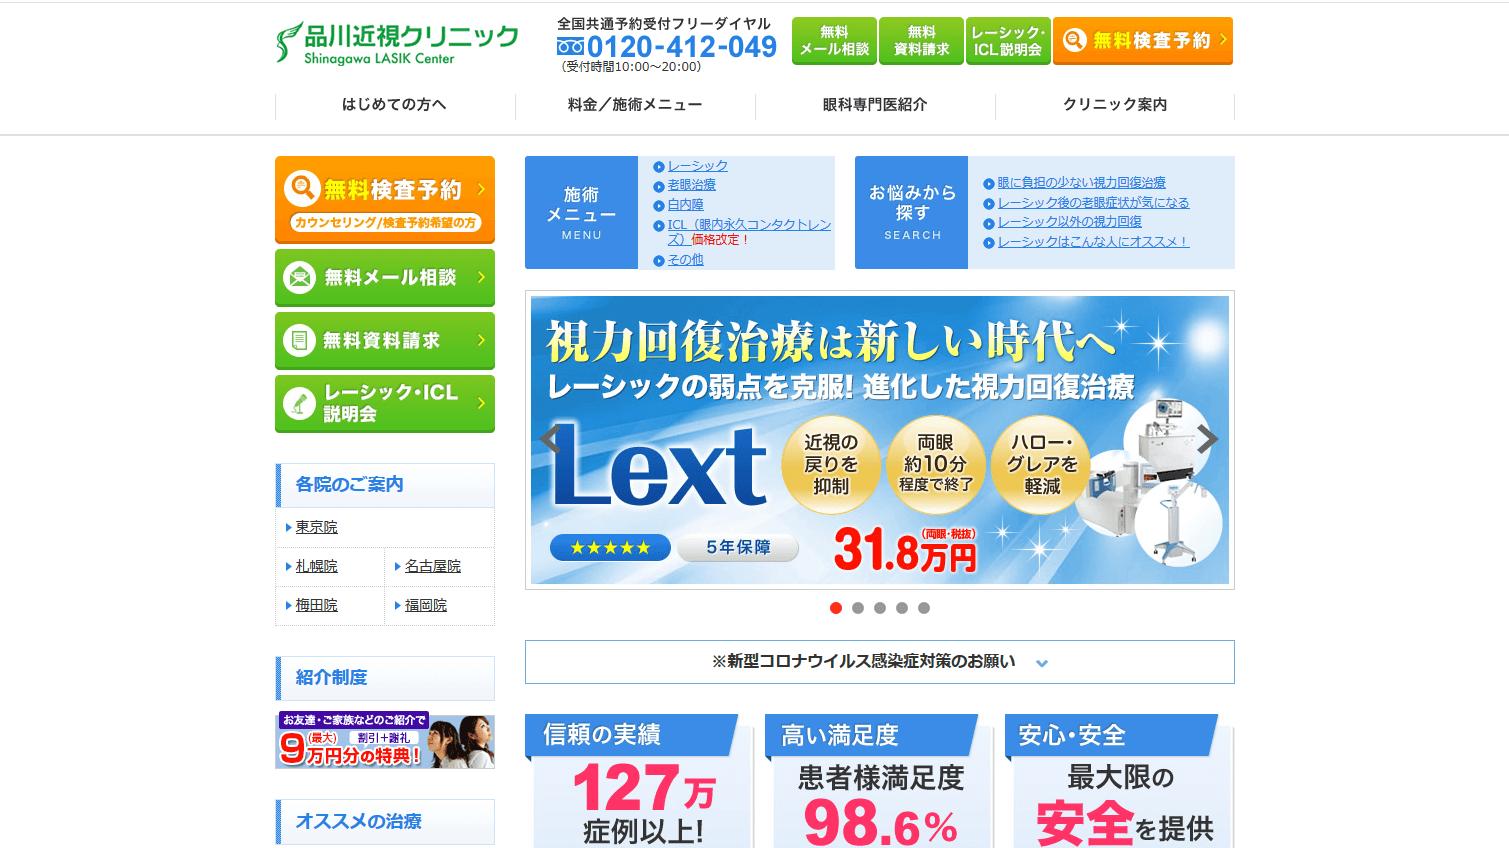Open the クリニック案内 menu

(1115, 105)
